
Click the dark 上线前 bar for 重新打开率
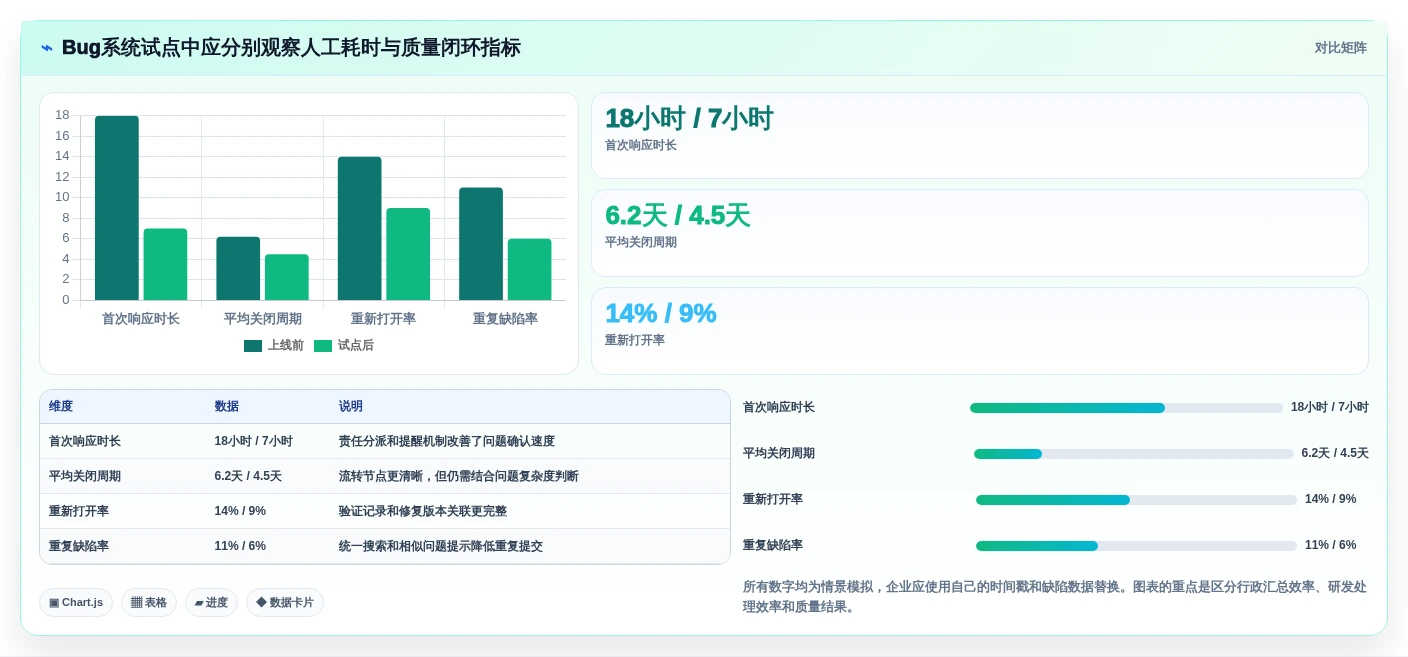point(359,228)
